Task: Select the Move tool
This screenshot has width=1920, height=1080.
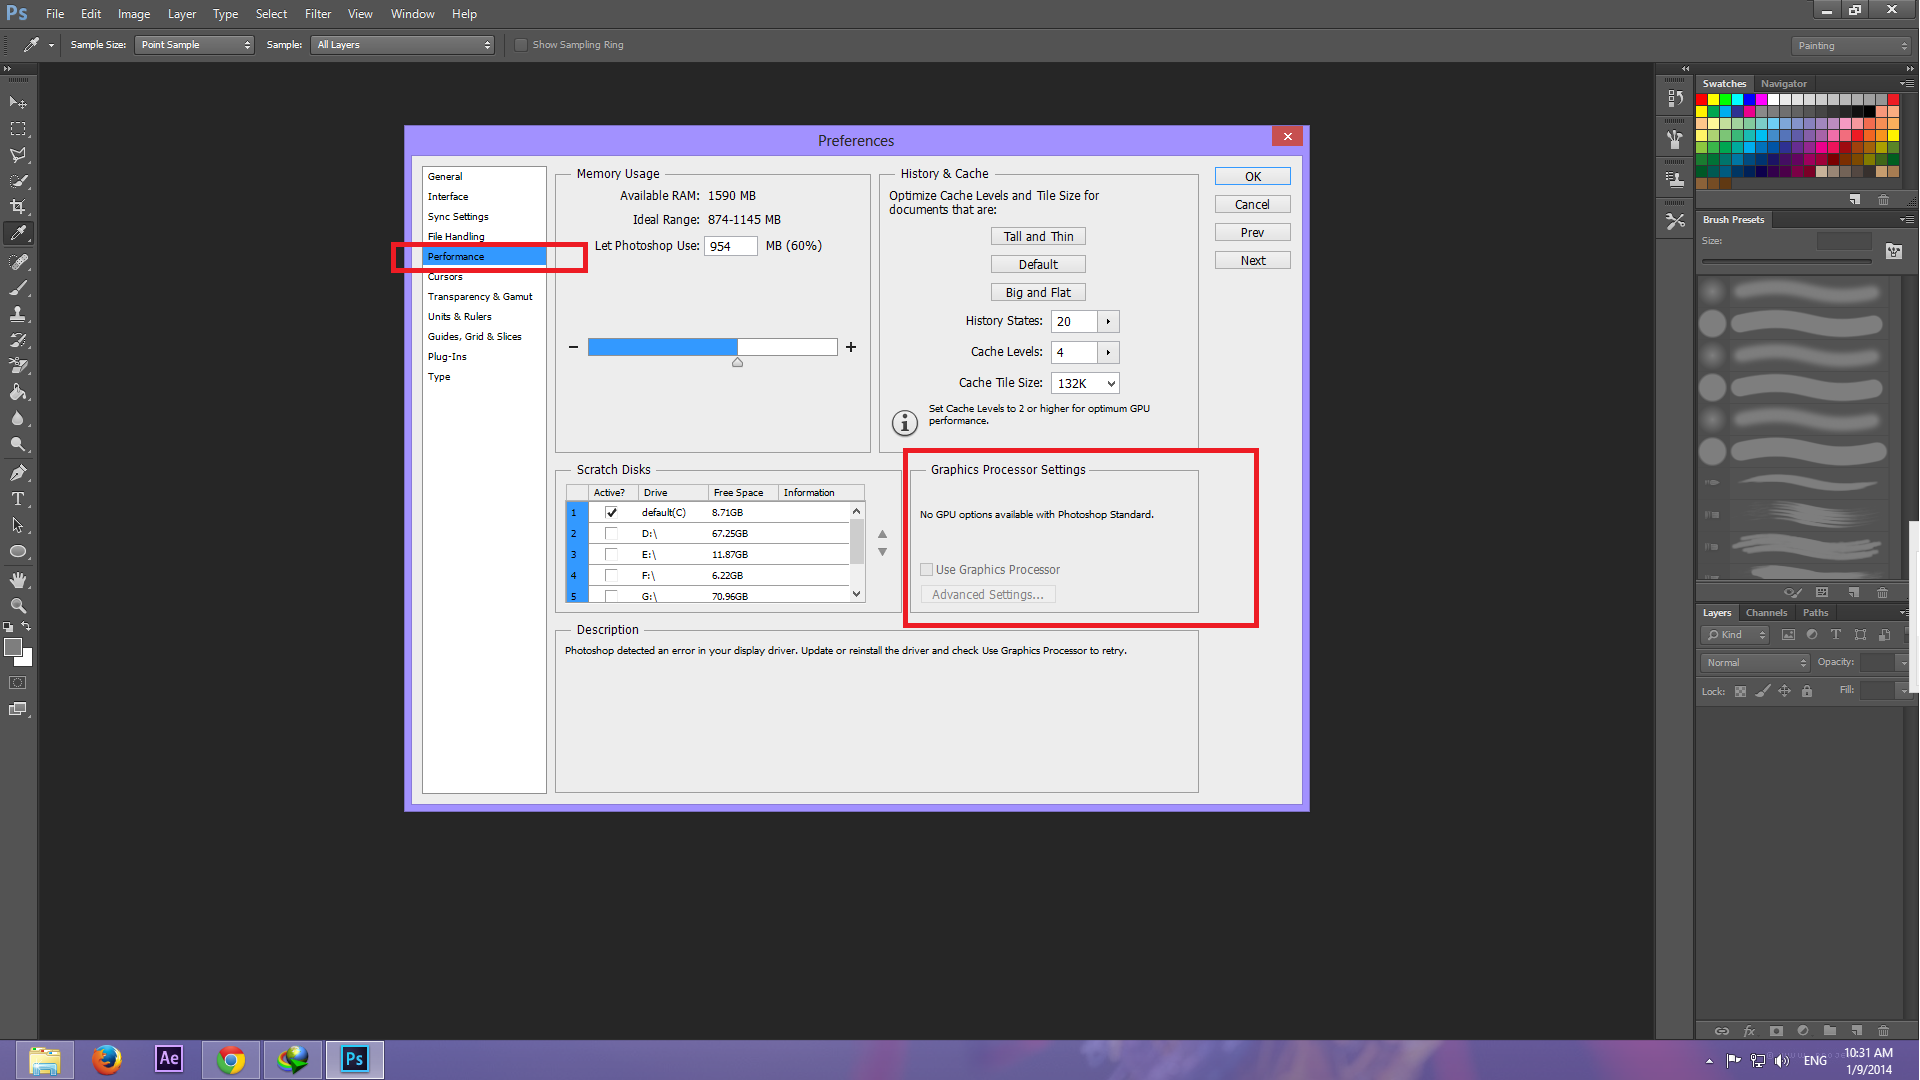Action: pos(18,103)
